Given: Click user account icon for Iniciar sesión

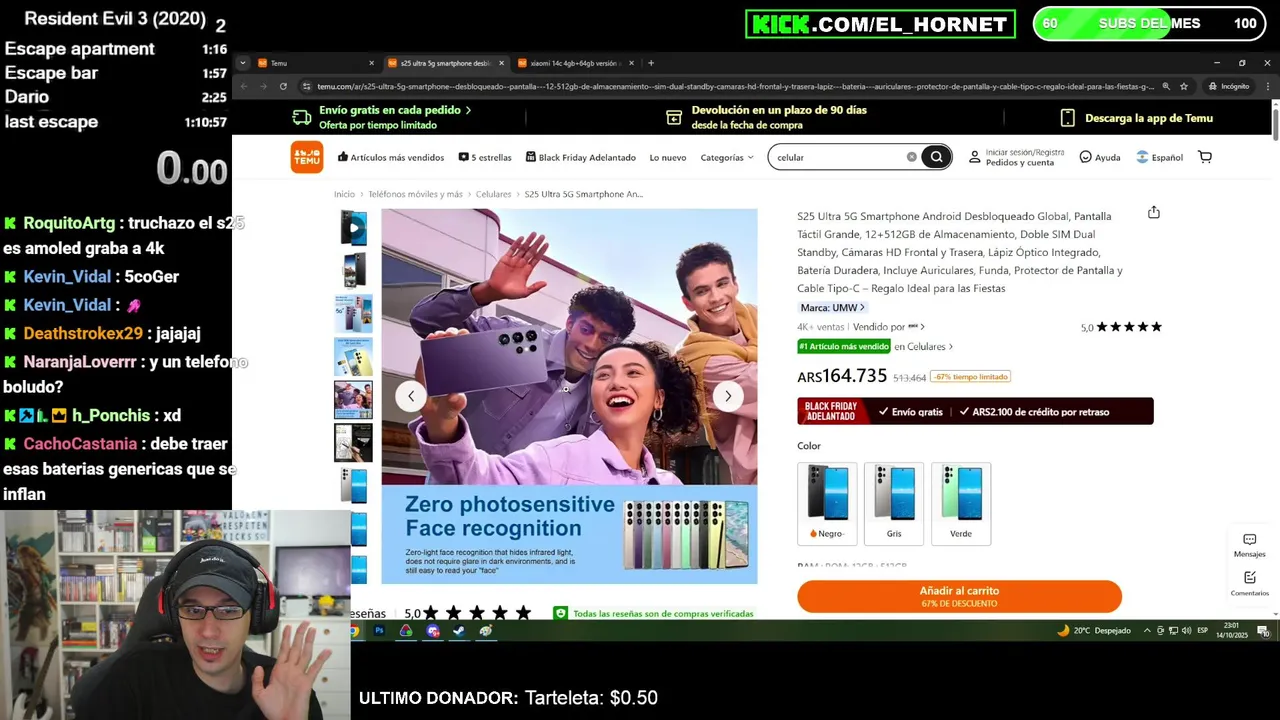Looking at the screenshot, I should pos(974,157).
